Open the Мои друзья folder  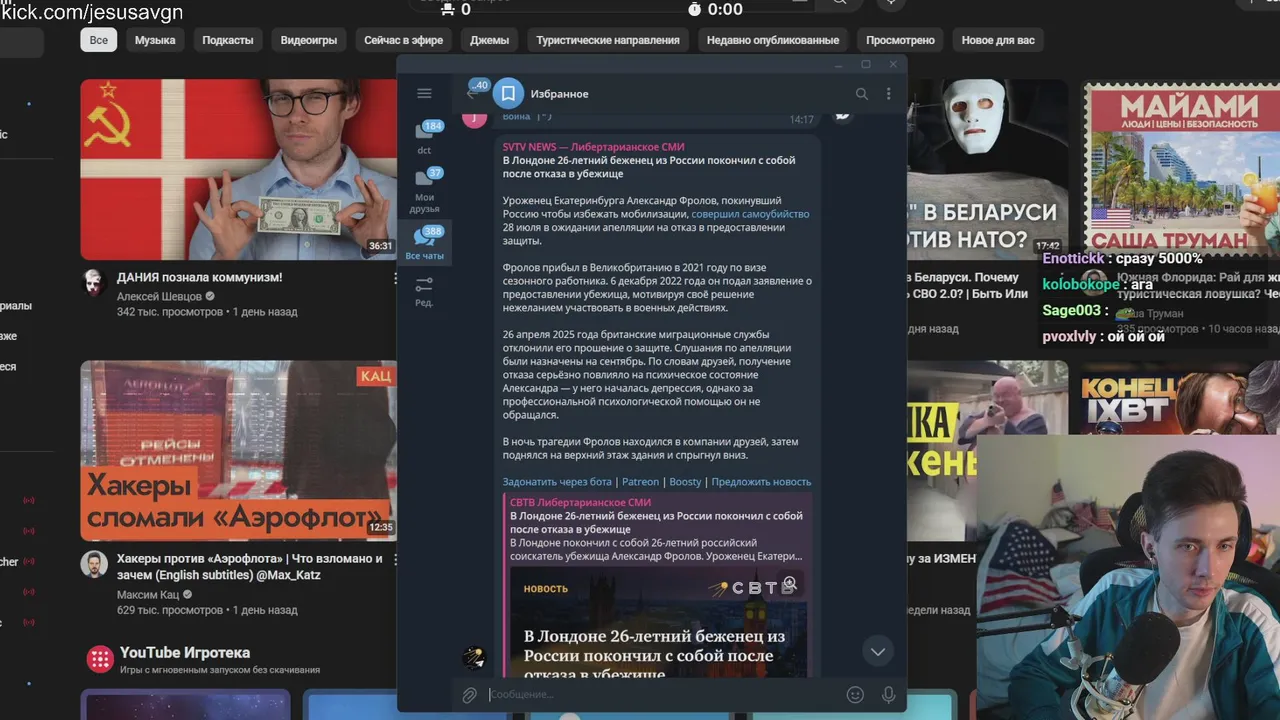point(424,190)
